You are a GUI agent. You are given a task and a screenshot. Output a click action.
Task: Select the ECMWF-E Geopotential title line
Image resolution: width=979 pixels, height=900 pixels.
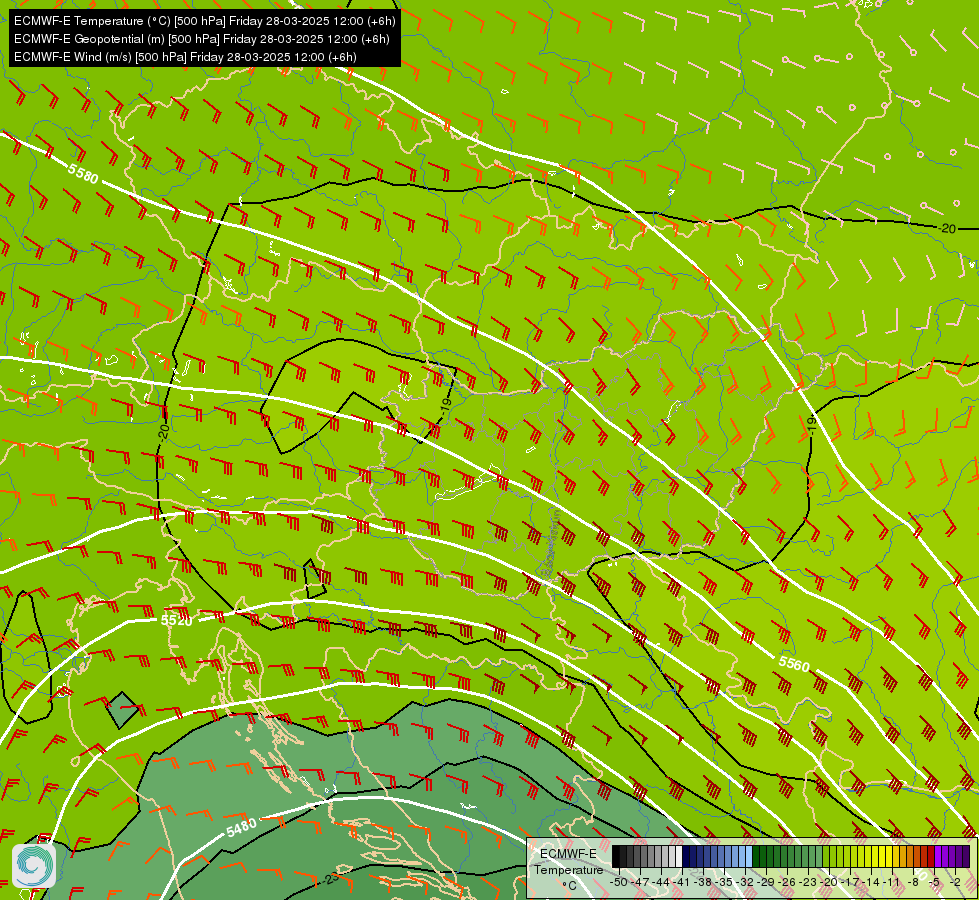coord(202,39)
